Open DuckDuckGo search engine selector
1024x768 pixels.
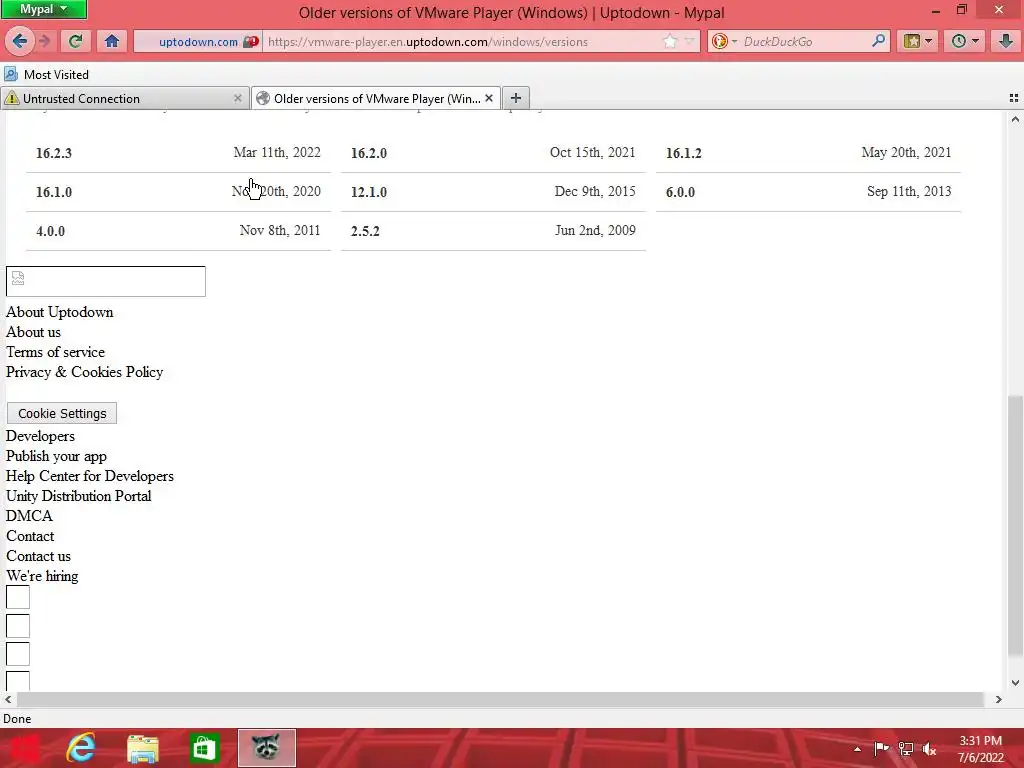point(724,41)
